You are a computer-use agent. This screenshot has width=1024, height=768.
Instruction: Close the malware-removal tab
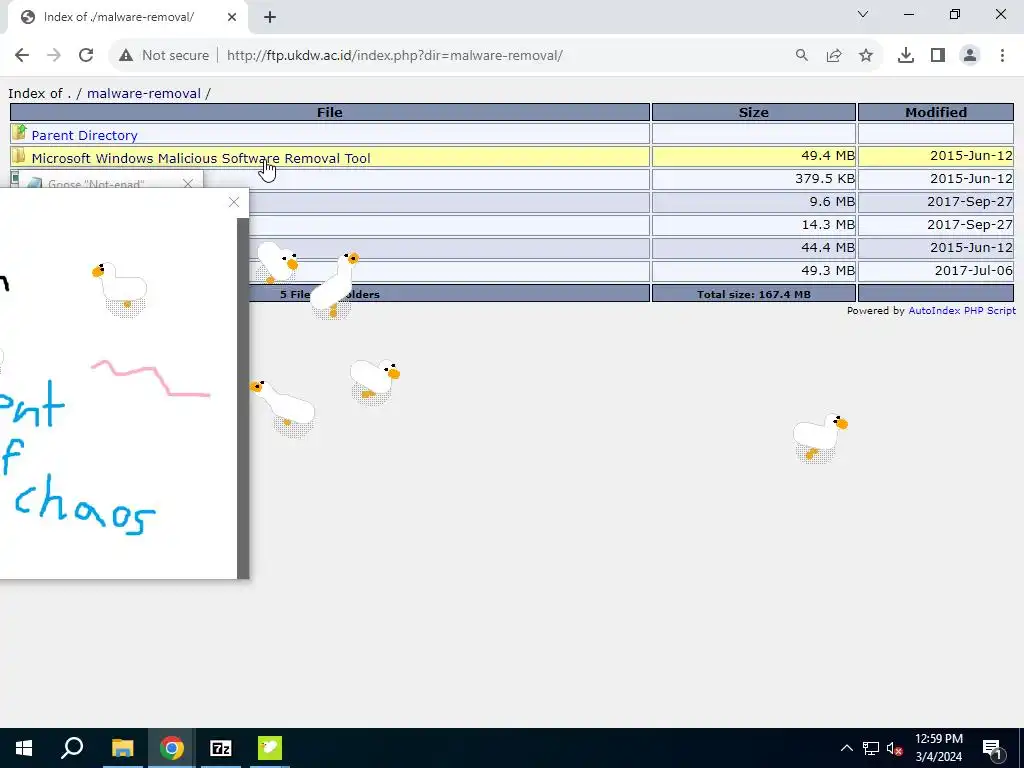[232, 18]
